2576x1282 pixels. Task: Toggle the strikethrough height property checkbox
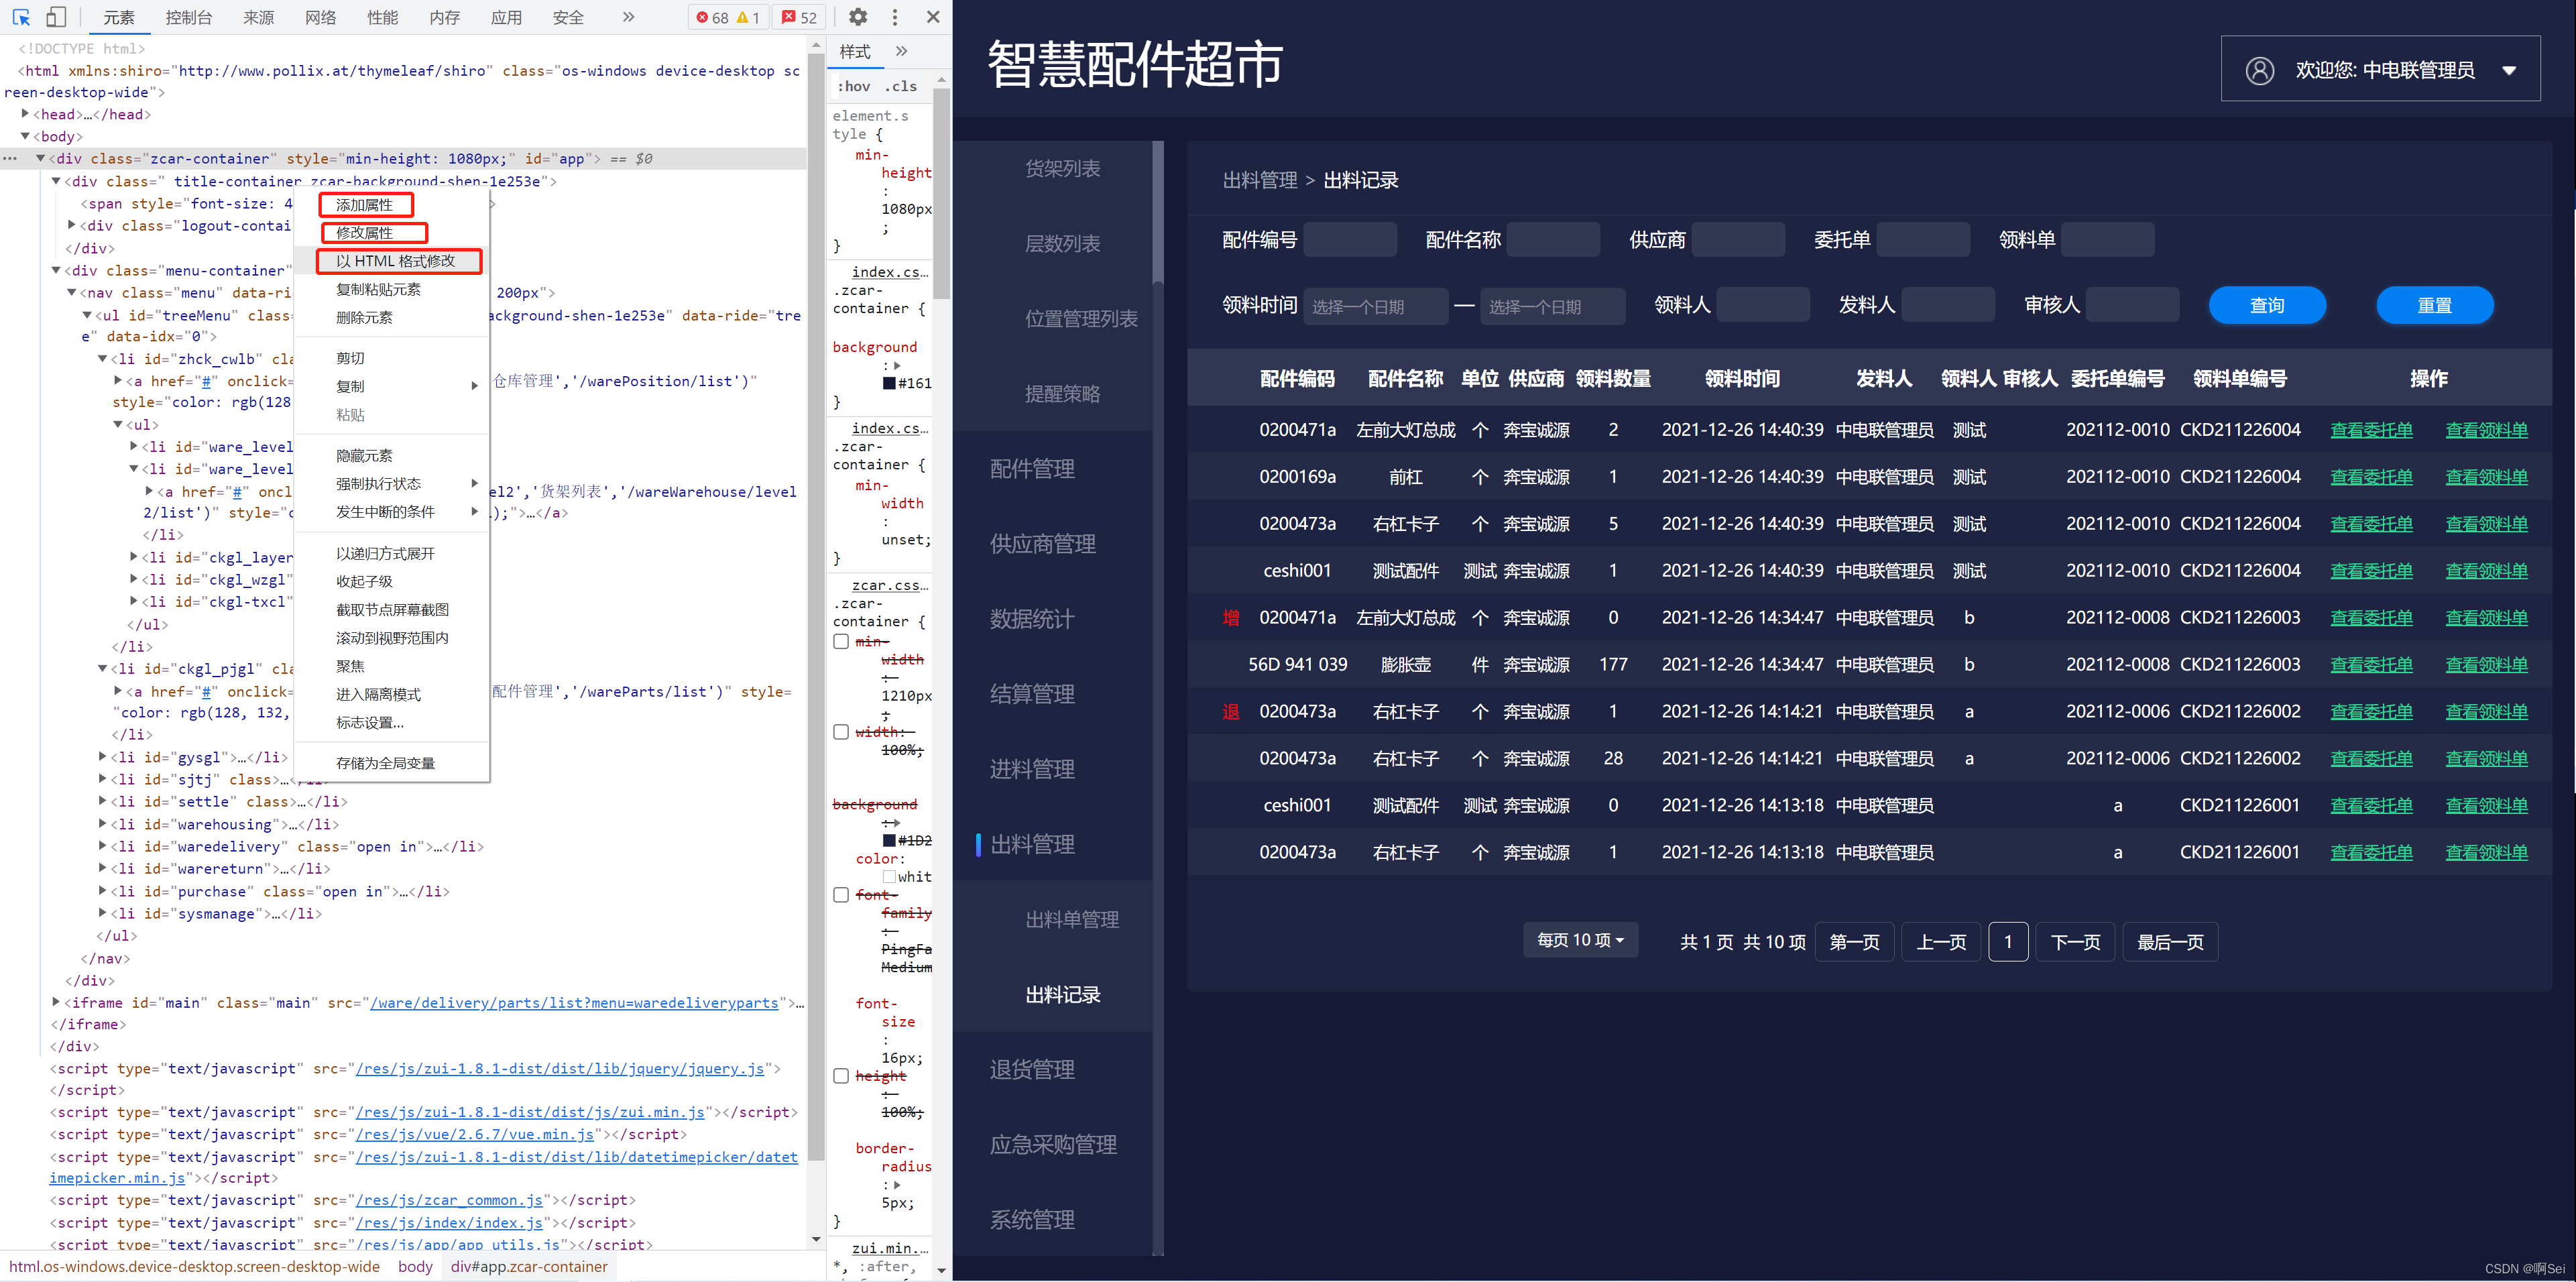tap(841, 1076)
